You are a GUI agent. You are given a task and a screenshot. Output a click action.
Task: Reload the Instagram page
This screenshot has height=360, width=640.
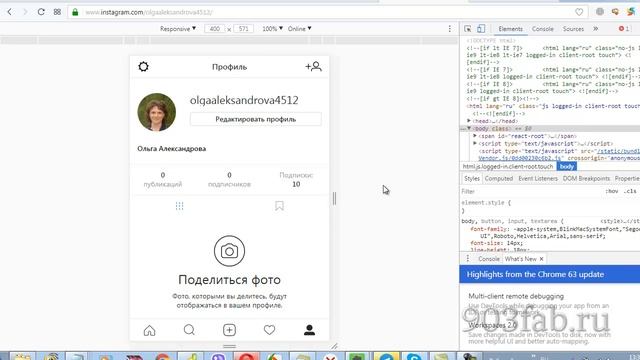click(41, 12)
